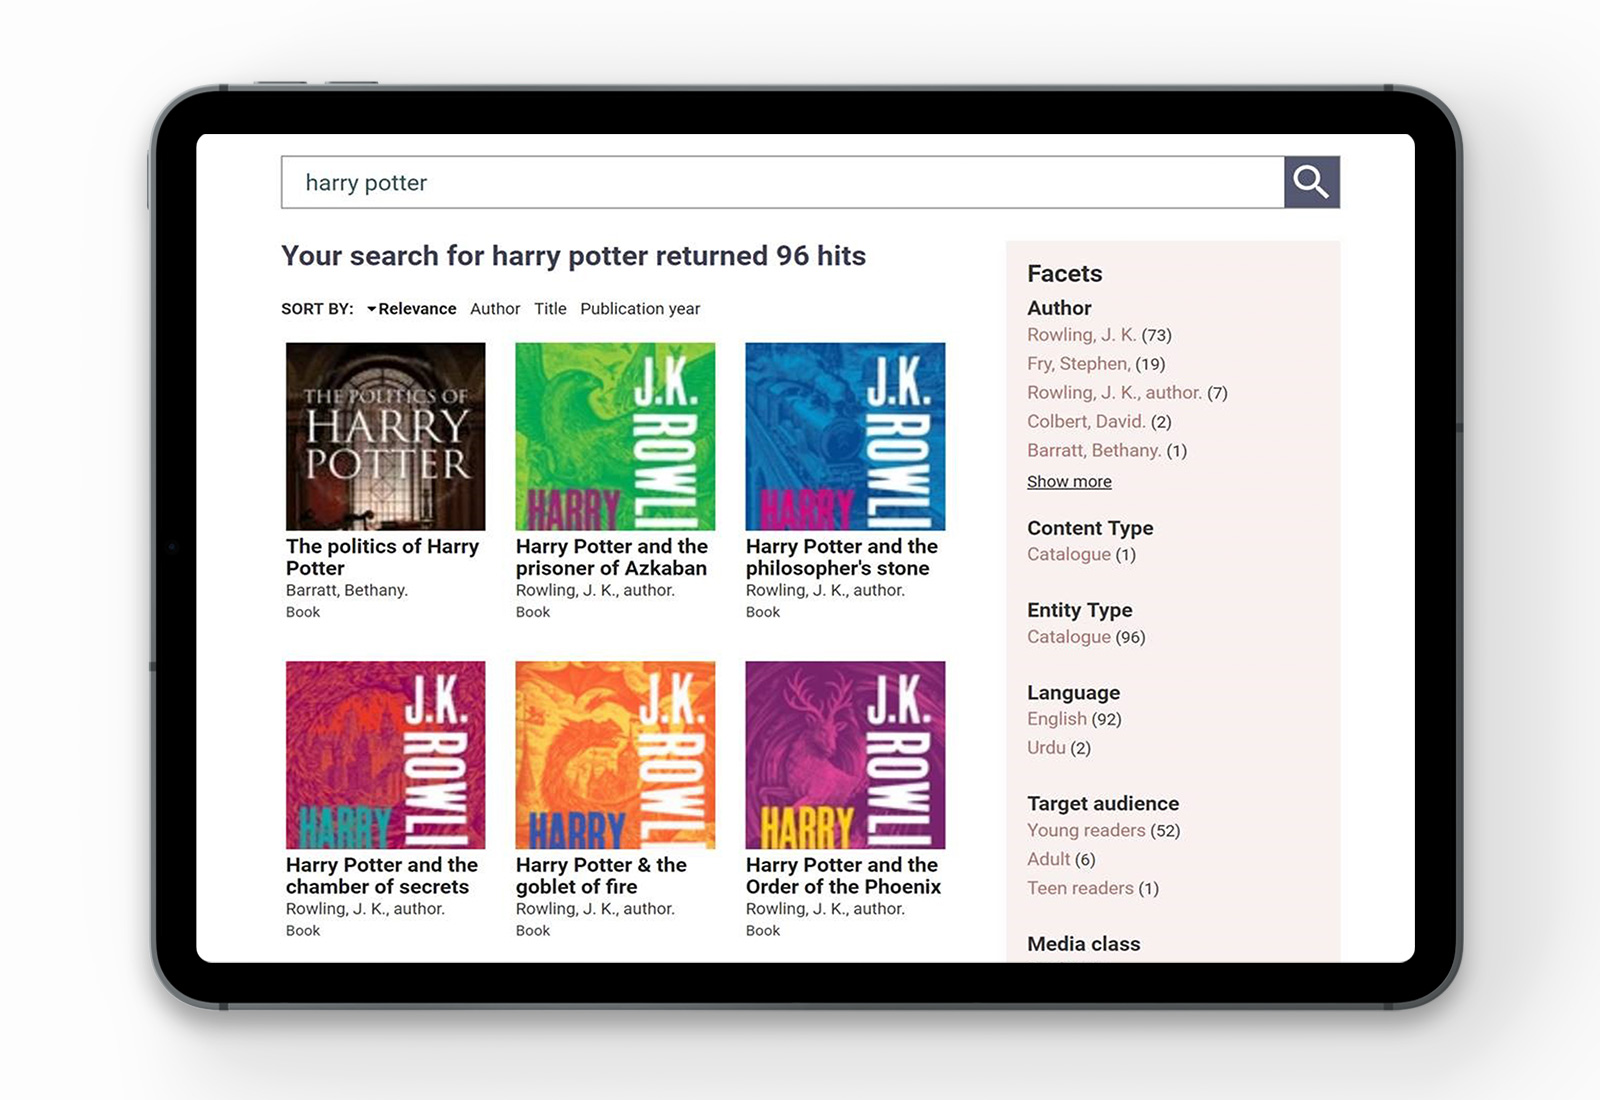
Task: Open the purple Order of the Phoenix cover
Action: click(845, 754)
